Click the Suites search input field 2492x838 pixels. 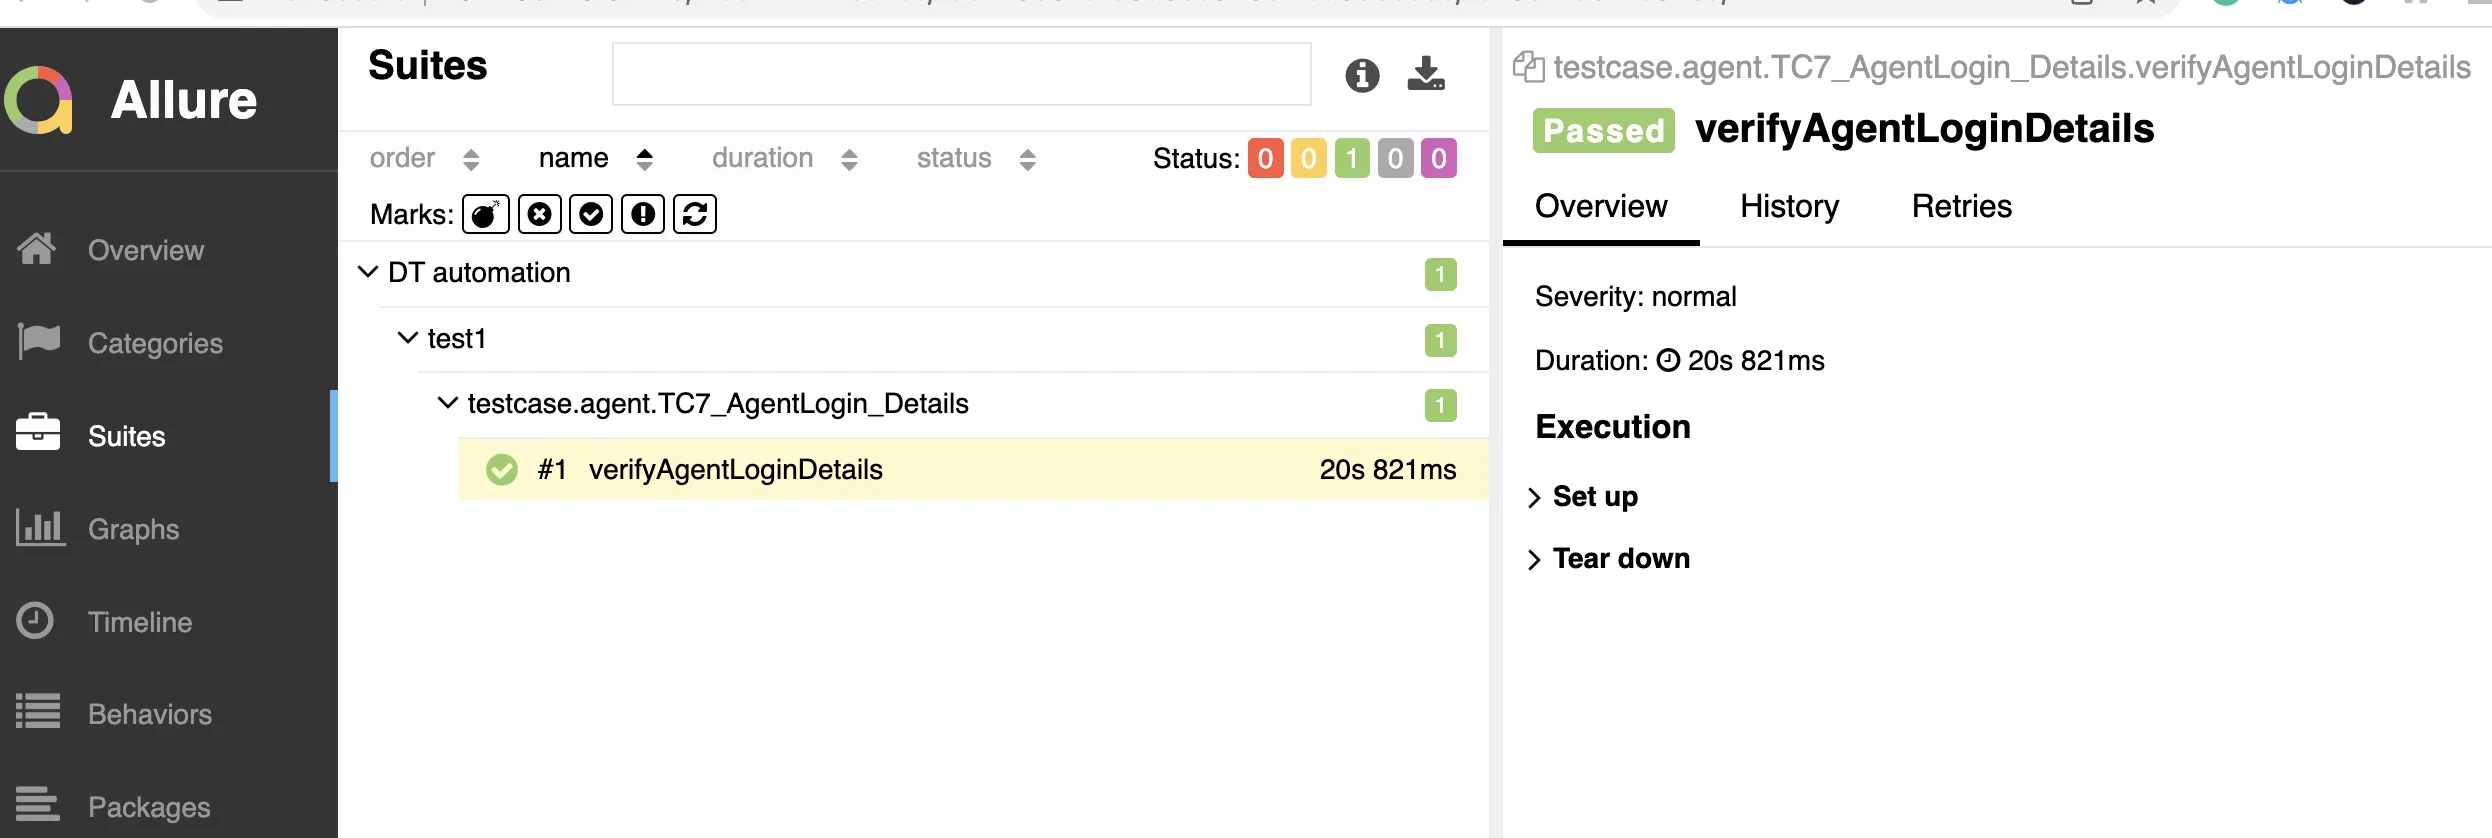[961, 74]
